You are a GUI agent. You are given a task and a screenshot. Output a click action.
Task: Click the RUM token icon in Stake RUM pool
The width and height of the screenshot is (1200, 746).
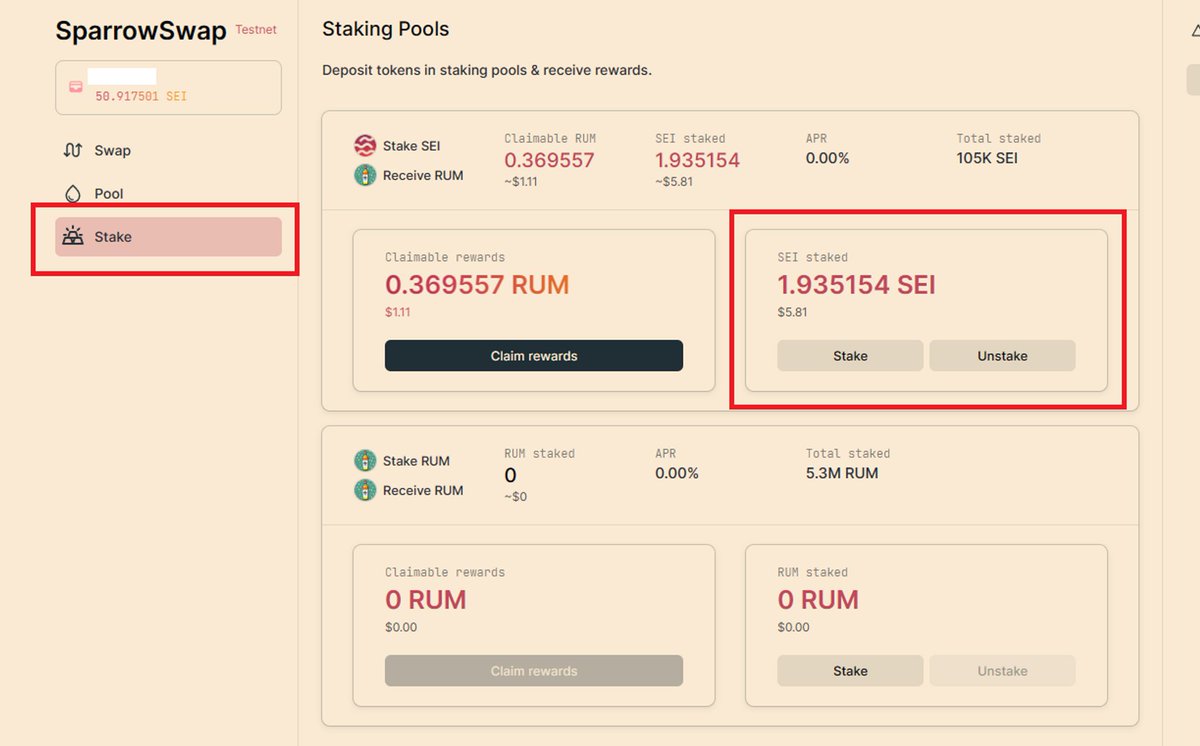363,460
